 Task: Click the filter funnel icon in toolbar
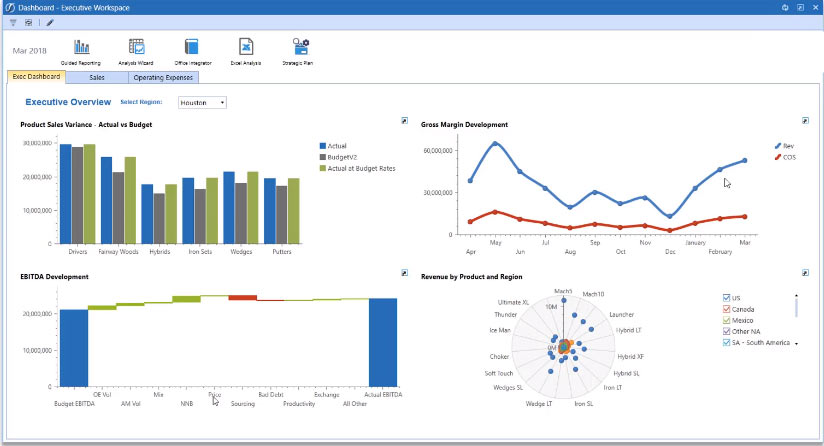coord(13,22)
